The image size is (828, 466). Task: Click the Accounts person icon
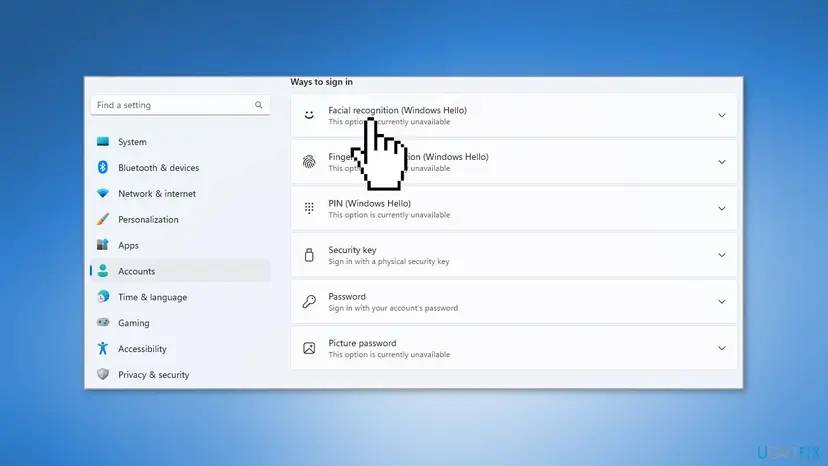point(103,271)
